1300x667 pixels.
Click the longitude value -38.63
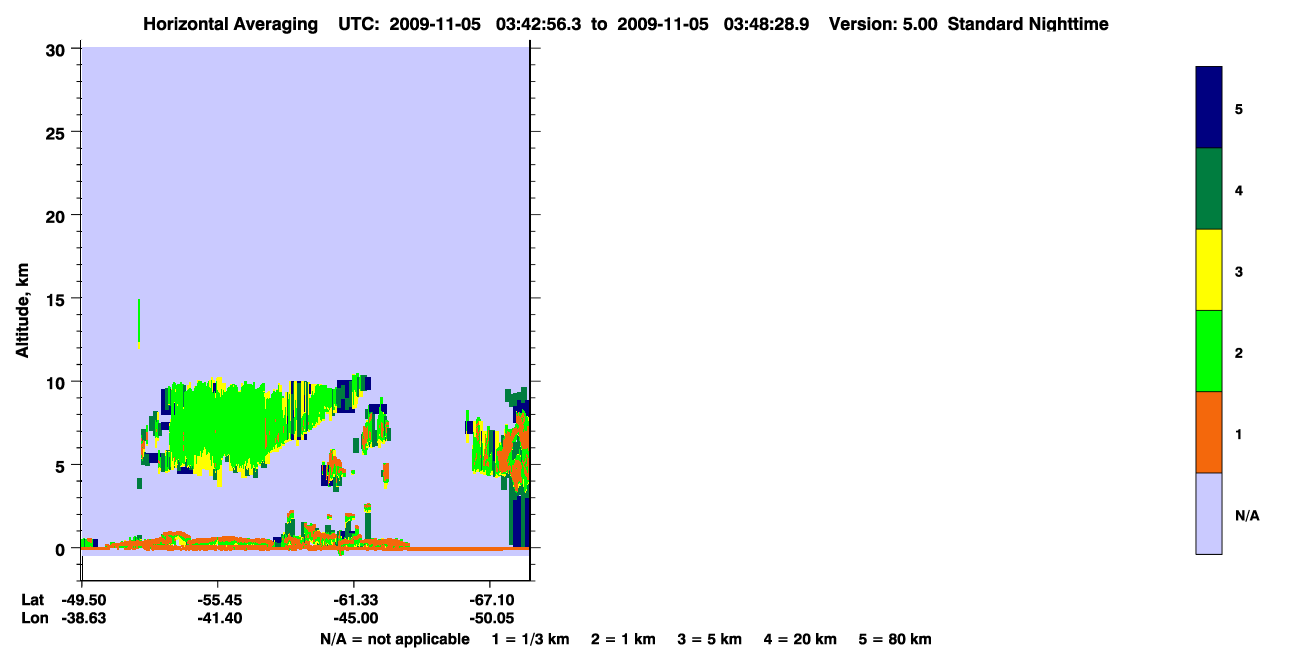(82, 619)
